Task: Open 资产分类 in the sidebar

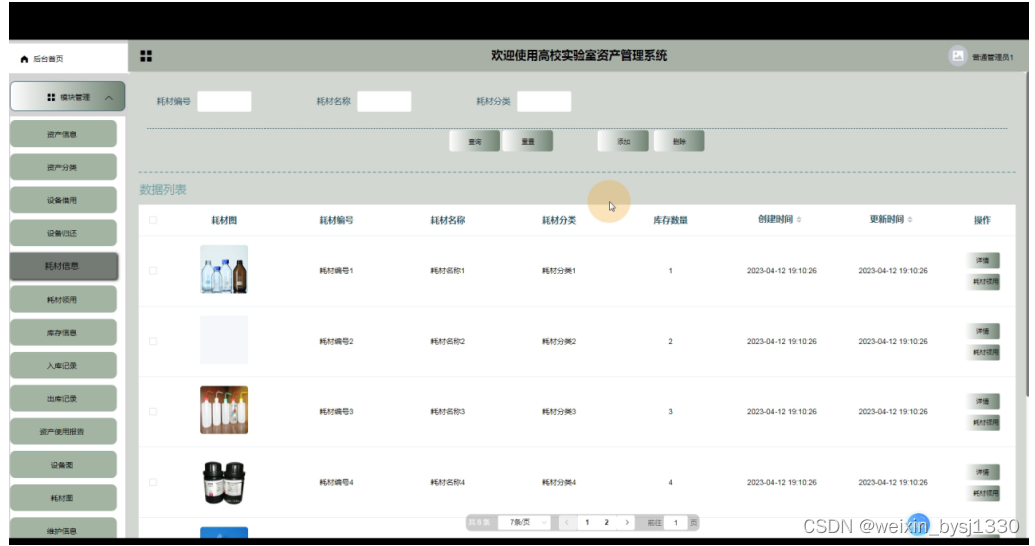Action: (63, 167)
